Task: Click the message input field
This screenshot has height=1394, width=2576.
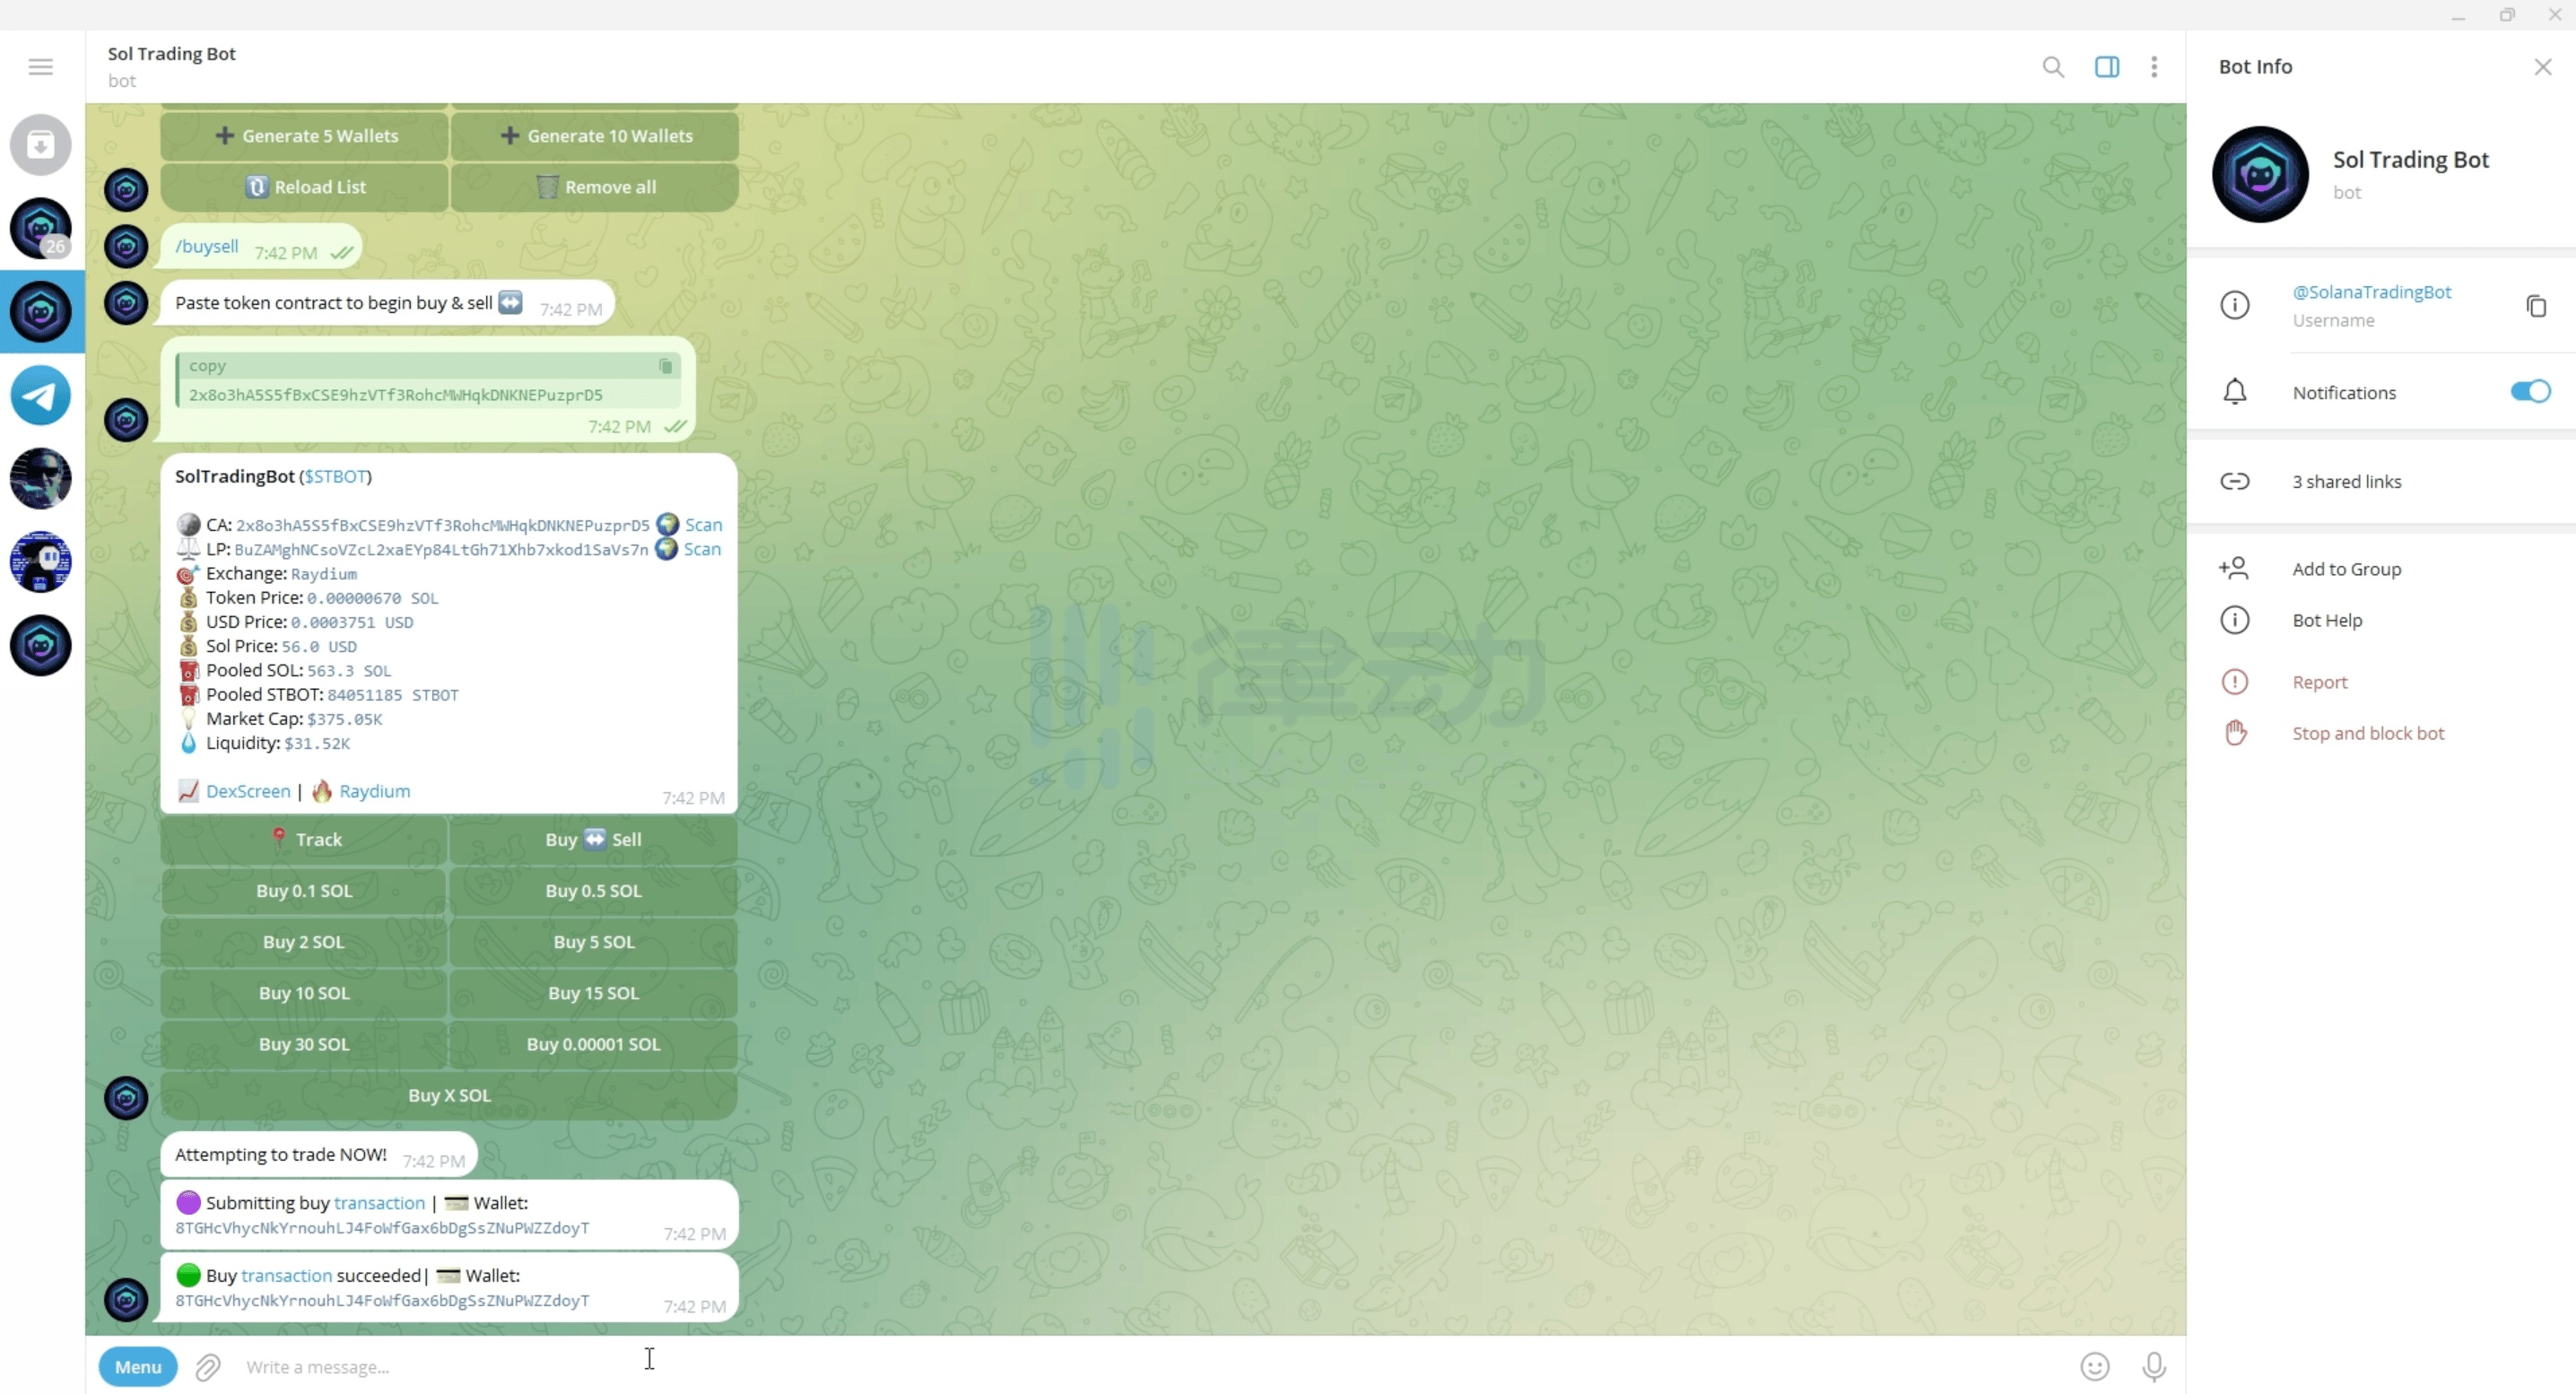Action: pyautogui.click(x=648, y=1364)
